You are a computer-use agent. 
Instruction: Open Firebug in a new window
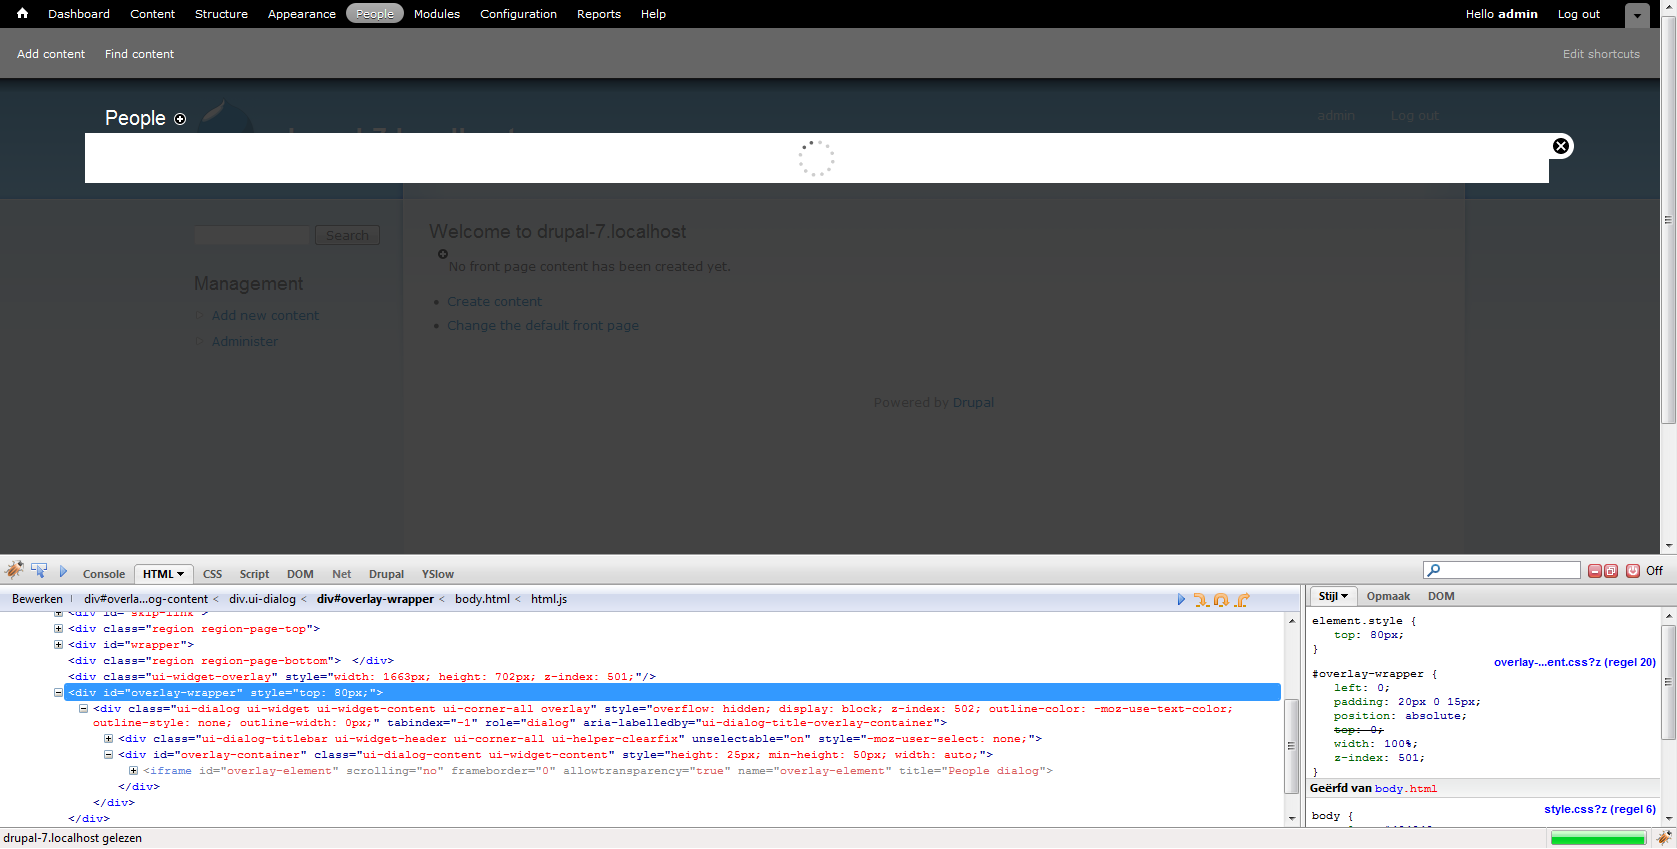[x=1611, y=571]
